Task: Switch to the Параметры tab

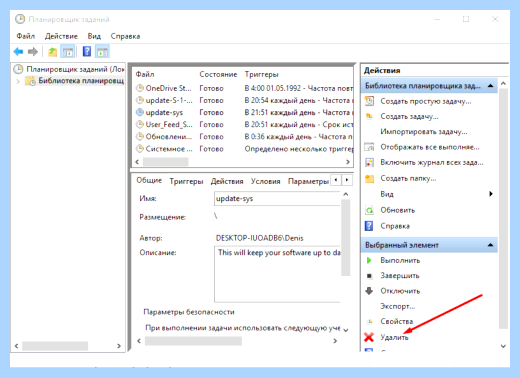Action: pyautogui.click(x=308, y=181)
